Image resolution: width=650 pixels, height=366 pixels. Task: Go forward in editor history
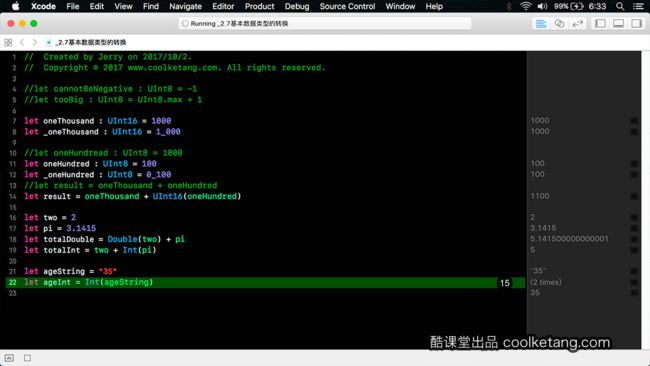tap(34, 42)
